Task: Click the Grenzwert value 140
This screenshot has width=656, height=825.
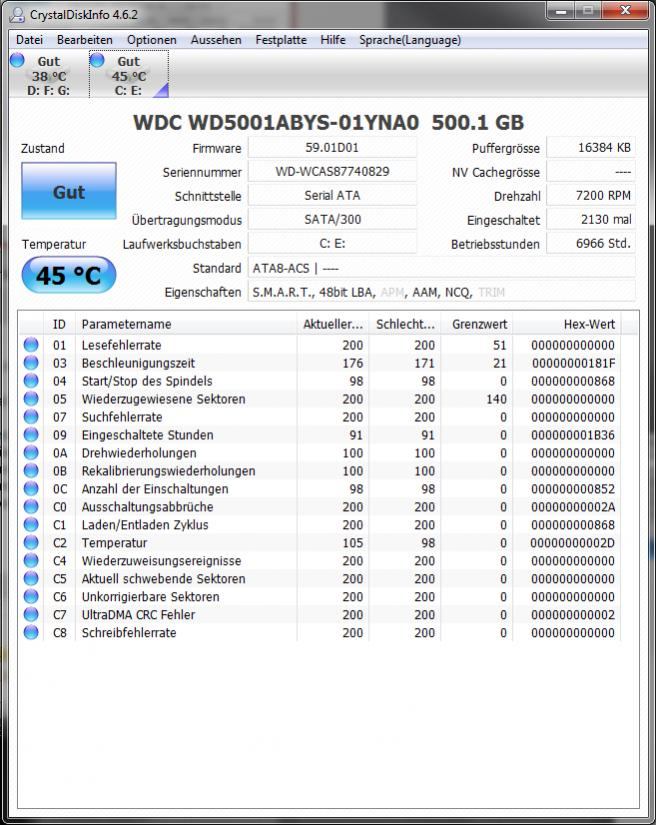Action: tap(497, 399)
